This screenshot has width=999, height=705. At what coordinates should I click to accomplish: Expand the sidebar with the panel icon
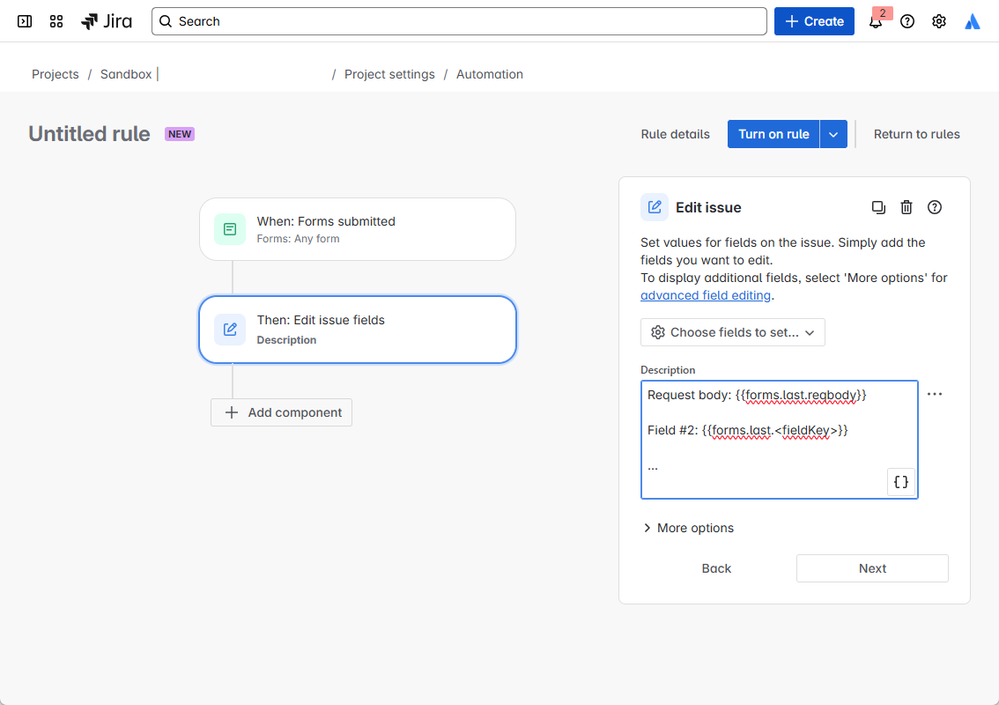click(x=24, y=22)
